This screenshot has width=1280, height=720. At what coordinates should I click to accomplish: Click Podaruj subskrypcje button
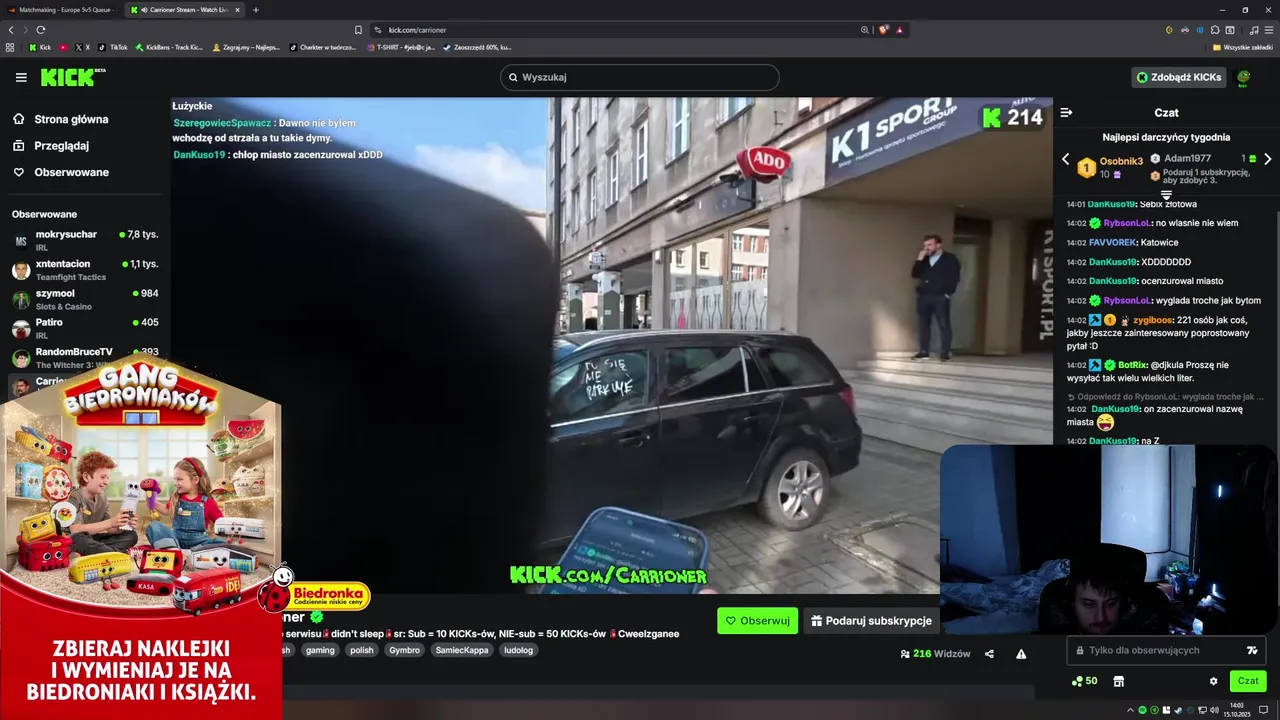870,620
